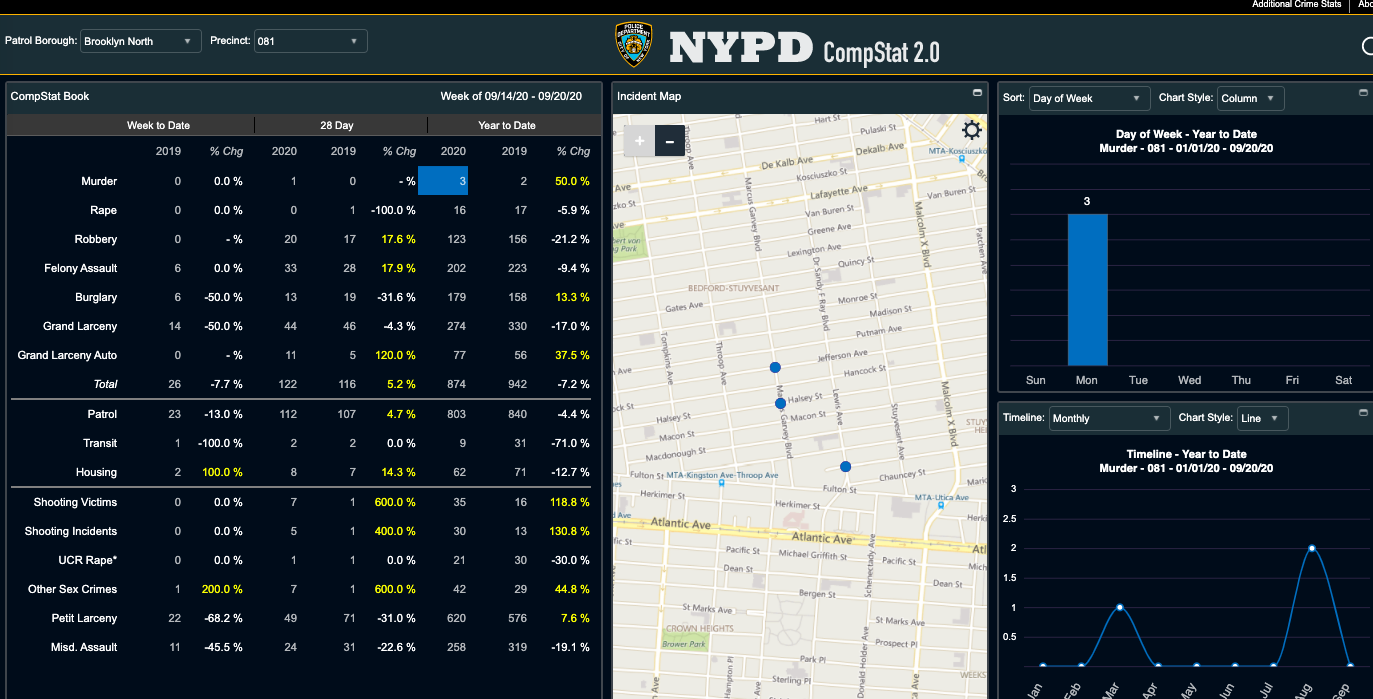Select the Housing row label
This screenshot has height=699, width=1373.
pyautogui.click(x=96, y=472)
